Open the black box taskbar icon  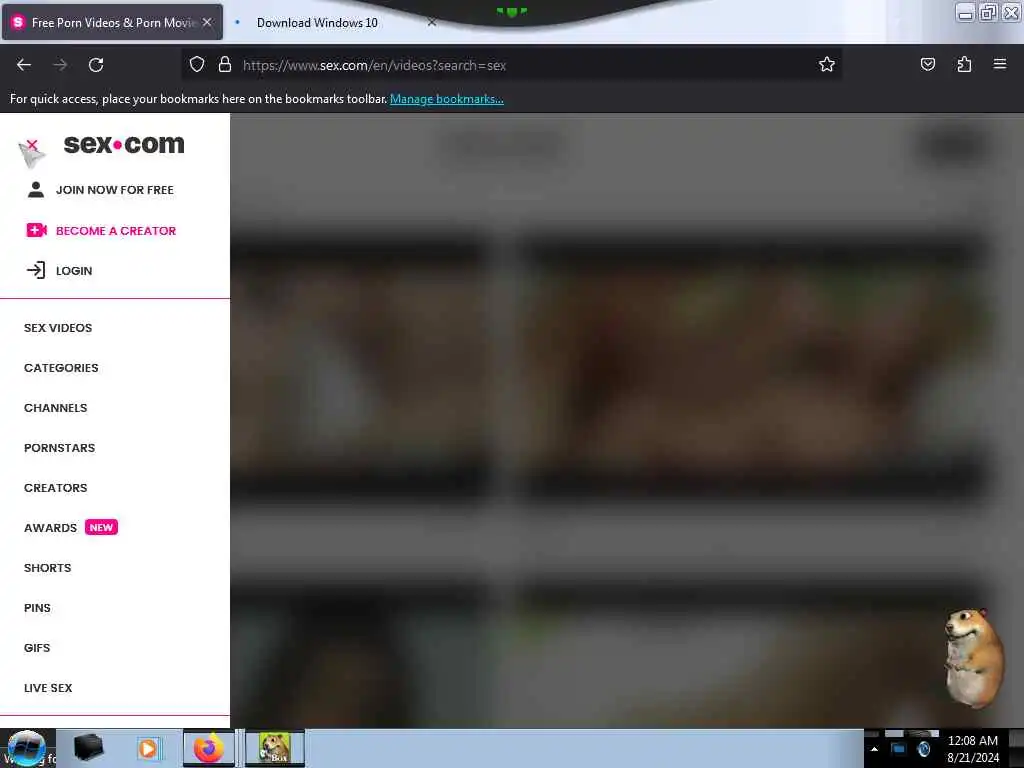point(88,748)
